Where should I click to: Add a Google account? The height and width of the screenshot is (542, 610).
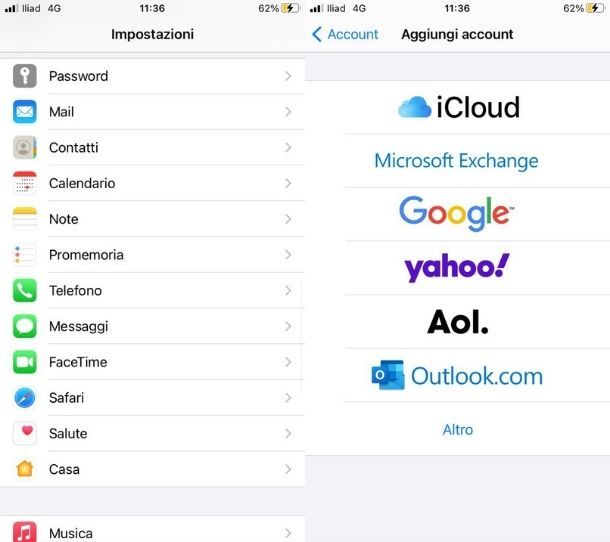pos(457,213)
